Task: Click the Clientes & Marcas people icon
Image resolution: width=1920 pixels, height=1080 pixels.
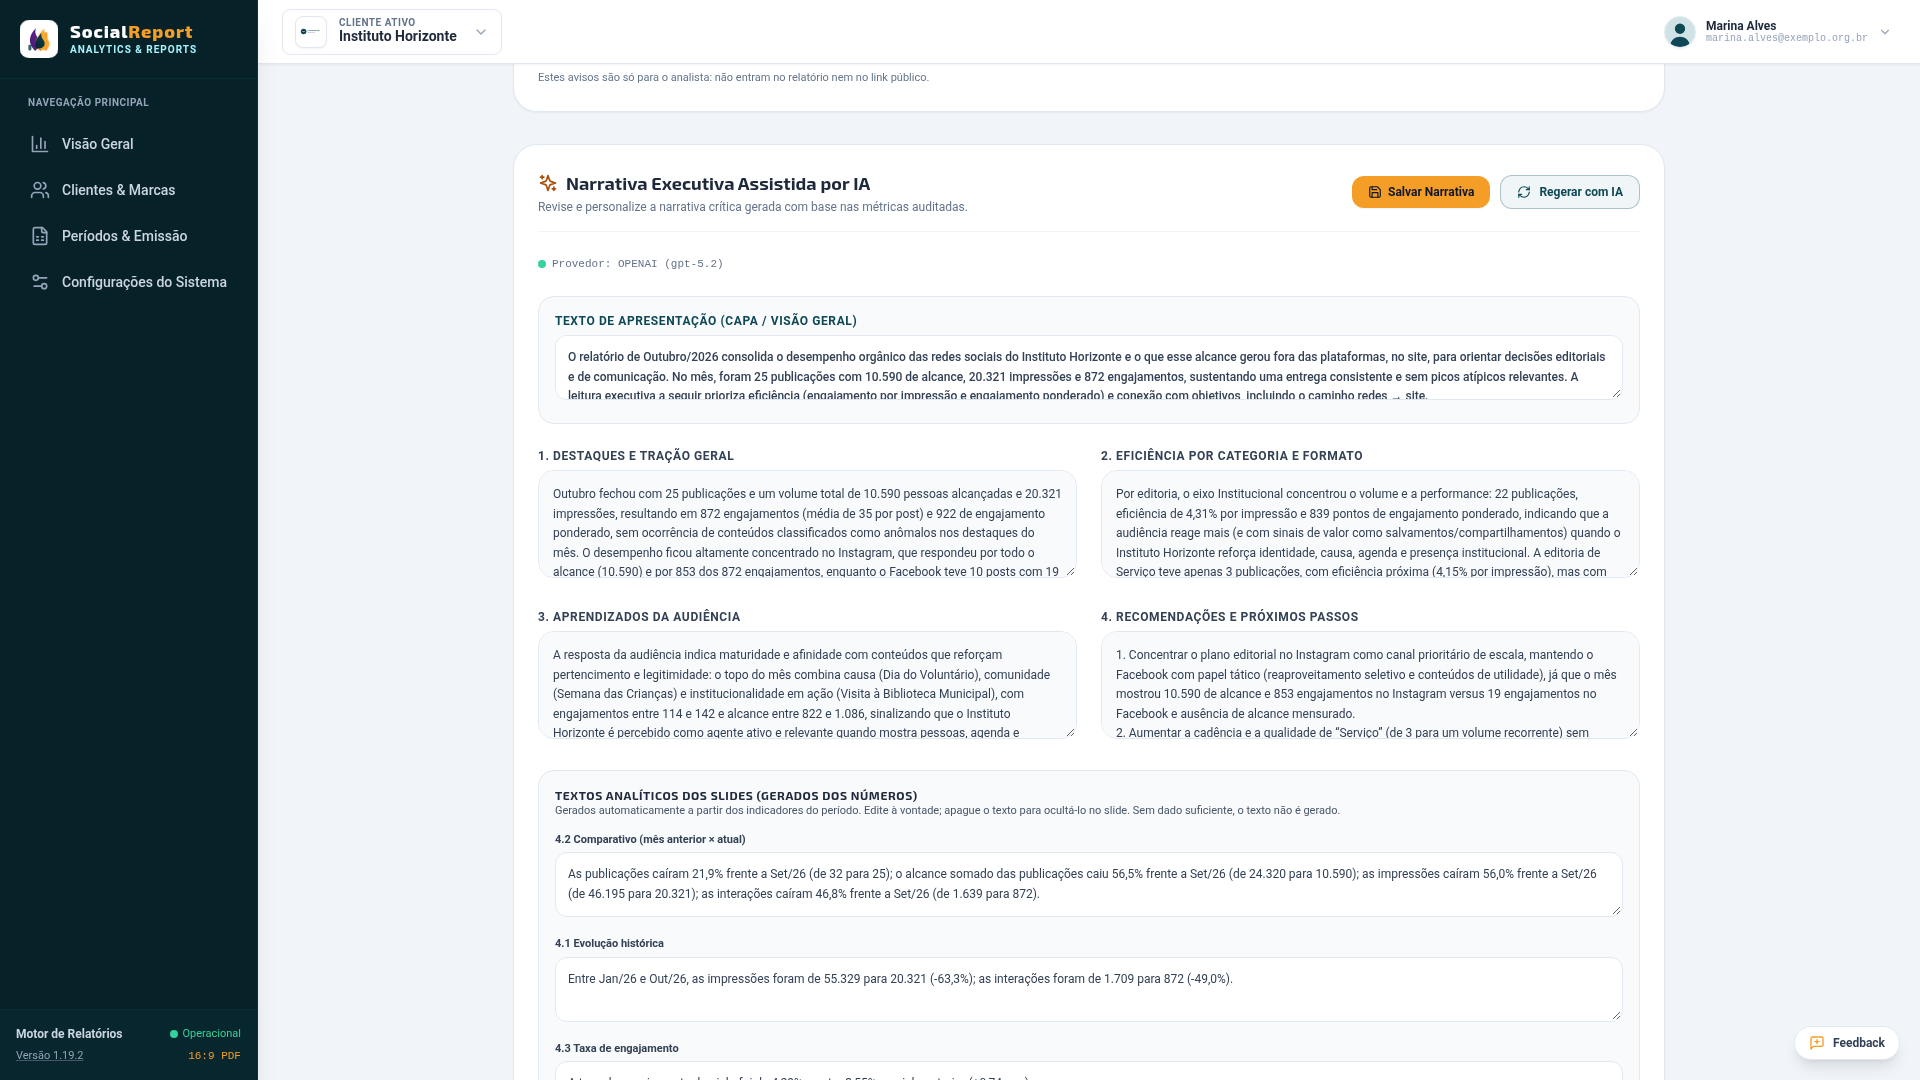Action: 40,190
